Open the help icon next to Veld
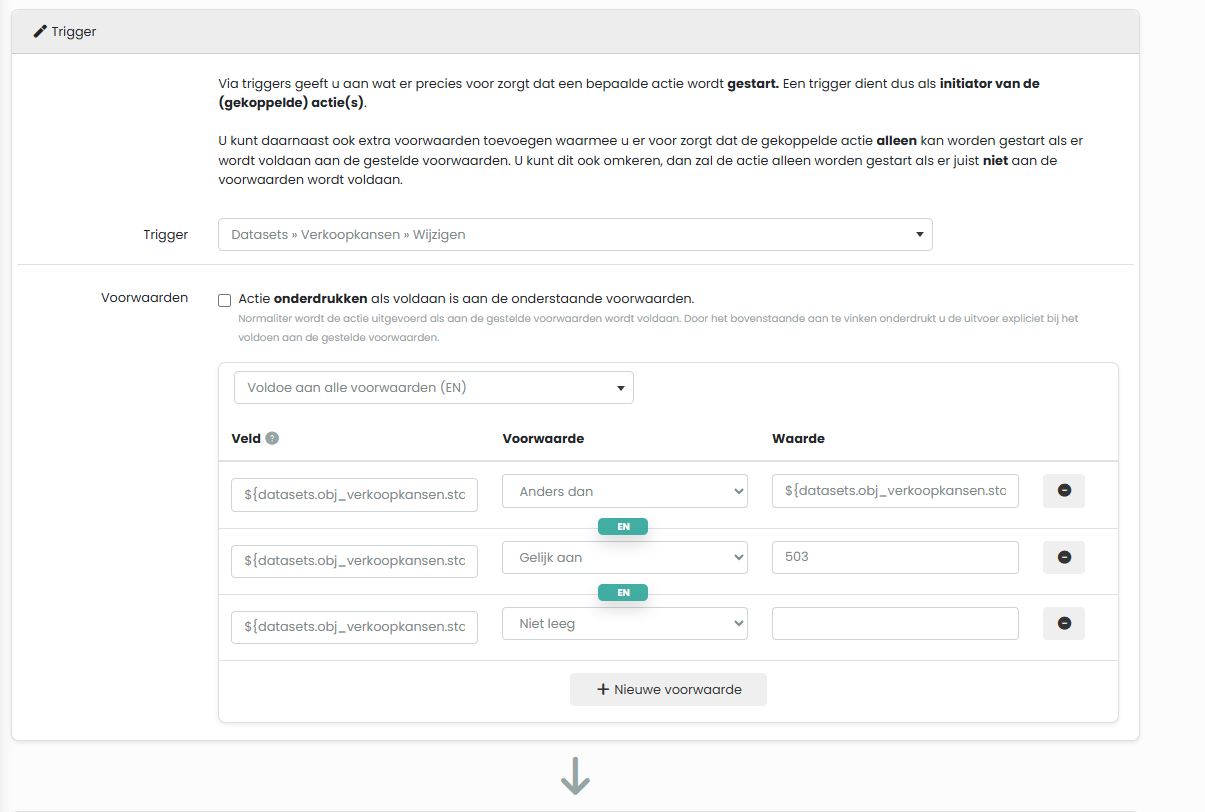The image size is (1205, 812). click(x=272, y=438)
